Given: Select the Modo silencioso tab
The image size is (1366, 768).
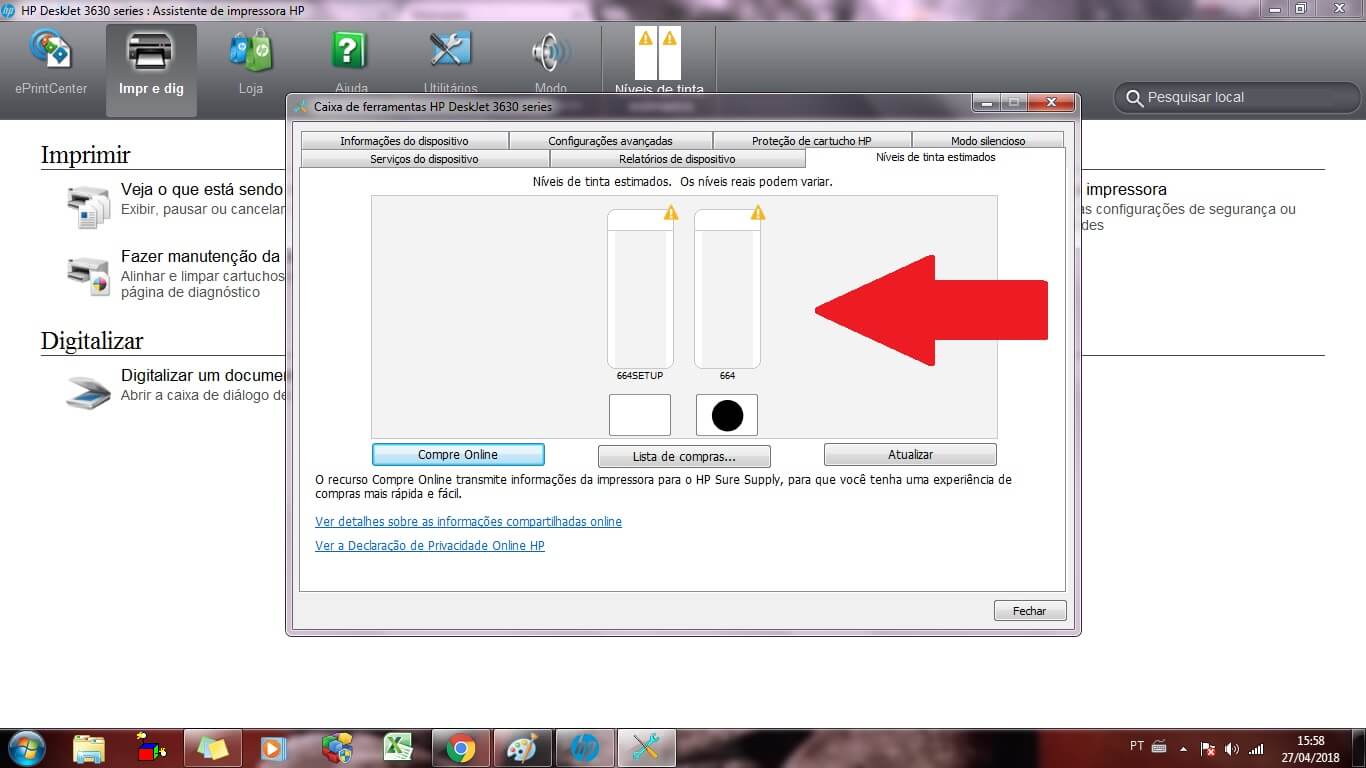Looking at the screenshot, I should (987, 141).
